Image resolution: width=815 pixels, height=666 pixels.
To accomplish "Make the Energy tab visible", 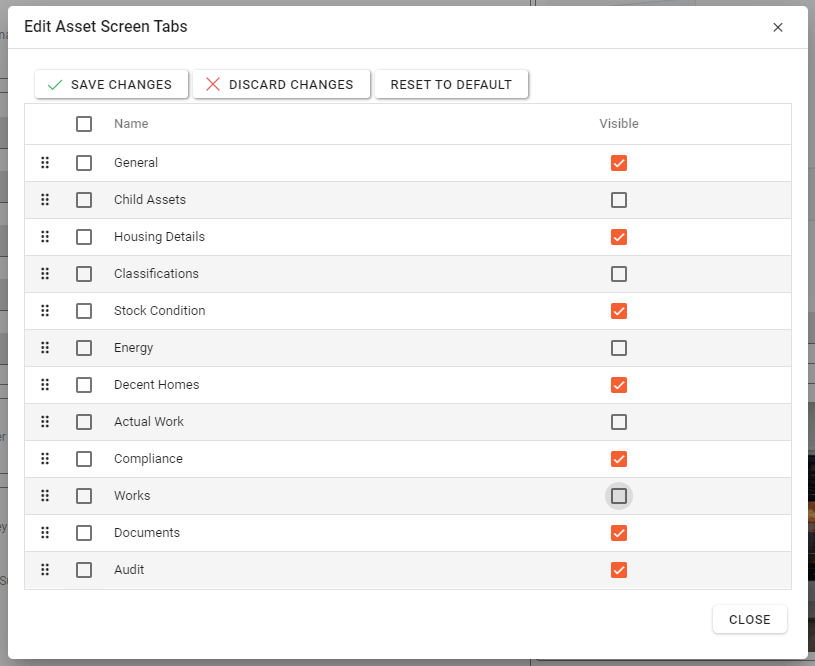I will 619,348.
